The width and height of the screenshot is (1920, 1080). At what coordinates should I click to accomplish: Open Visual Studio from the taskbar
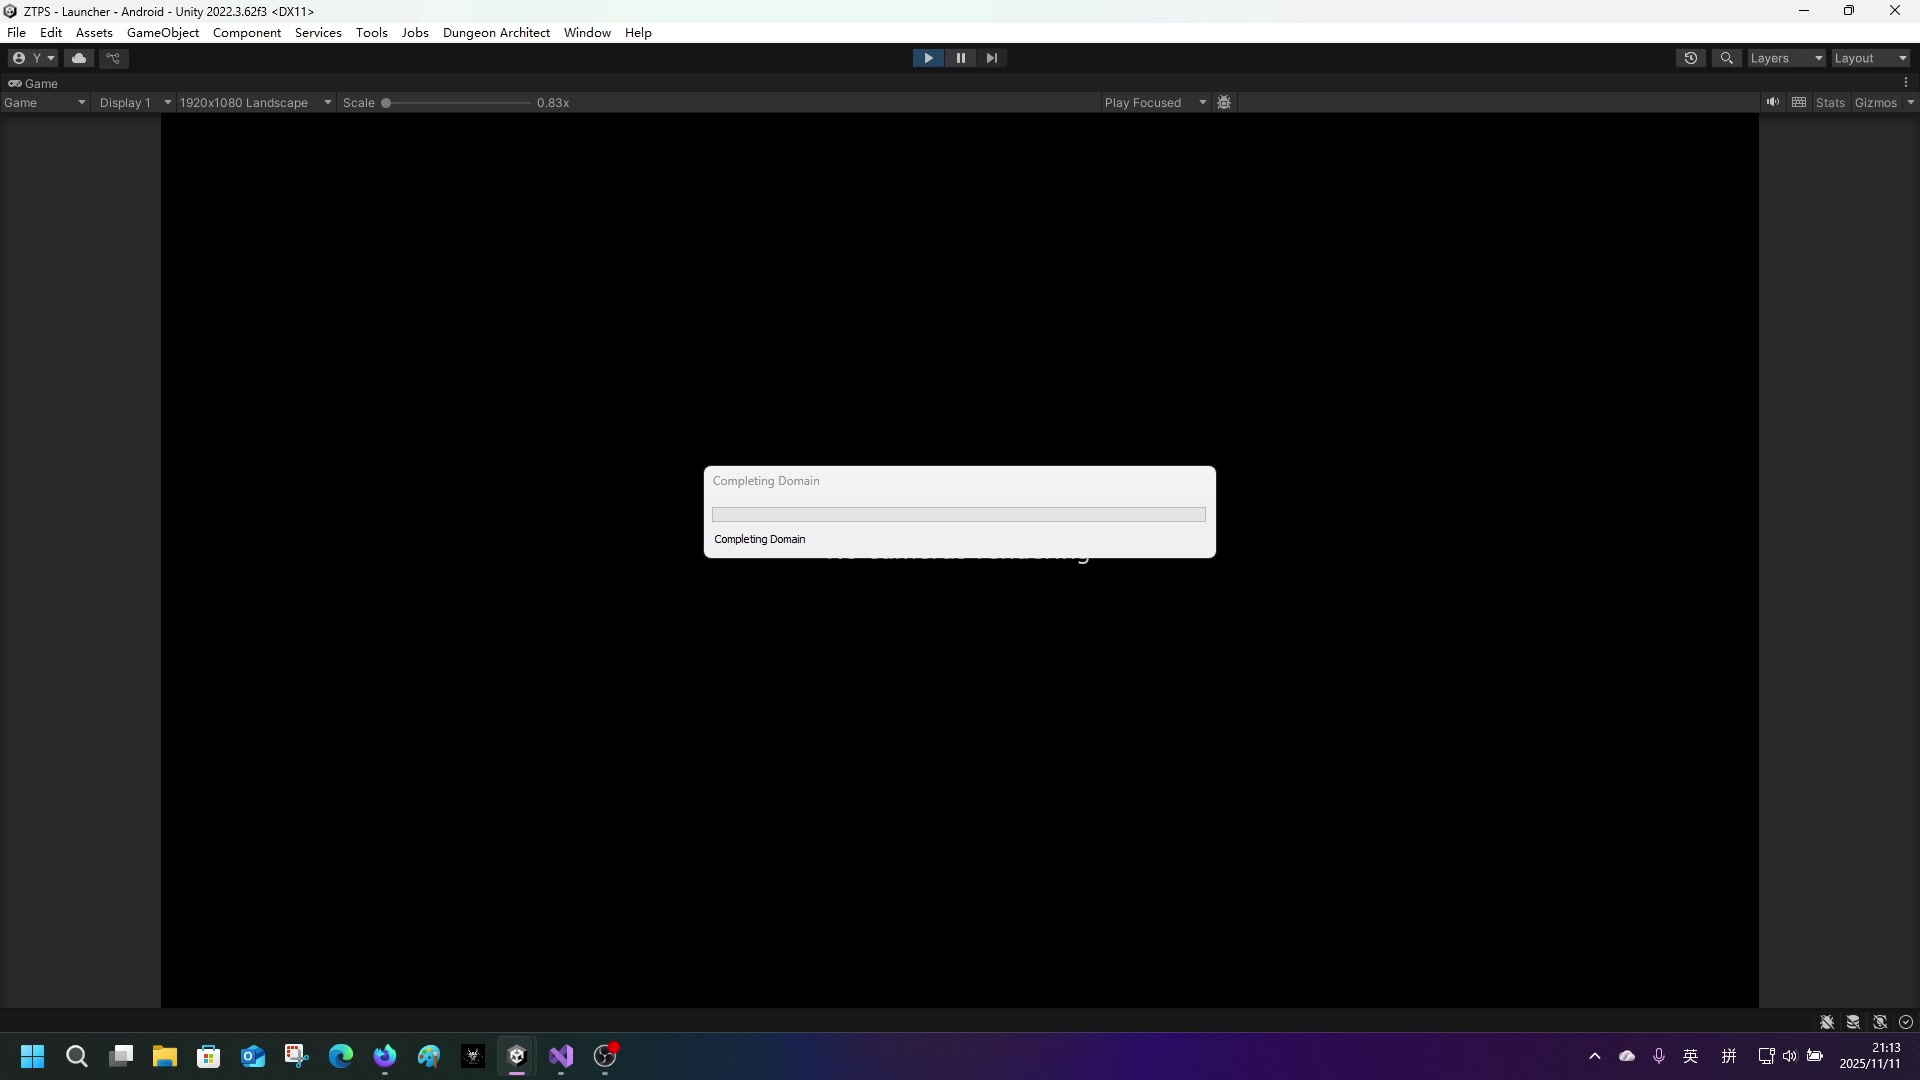coord(561,1056)
